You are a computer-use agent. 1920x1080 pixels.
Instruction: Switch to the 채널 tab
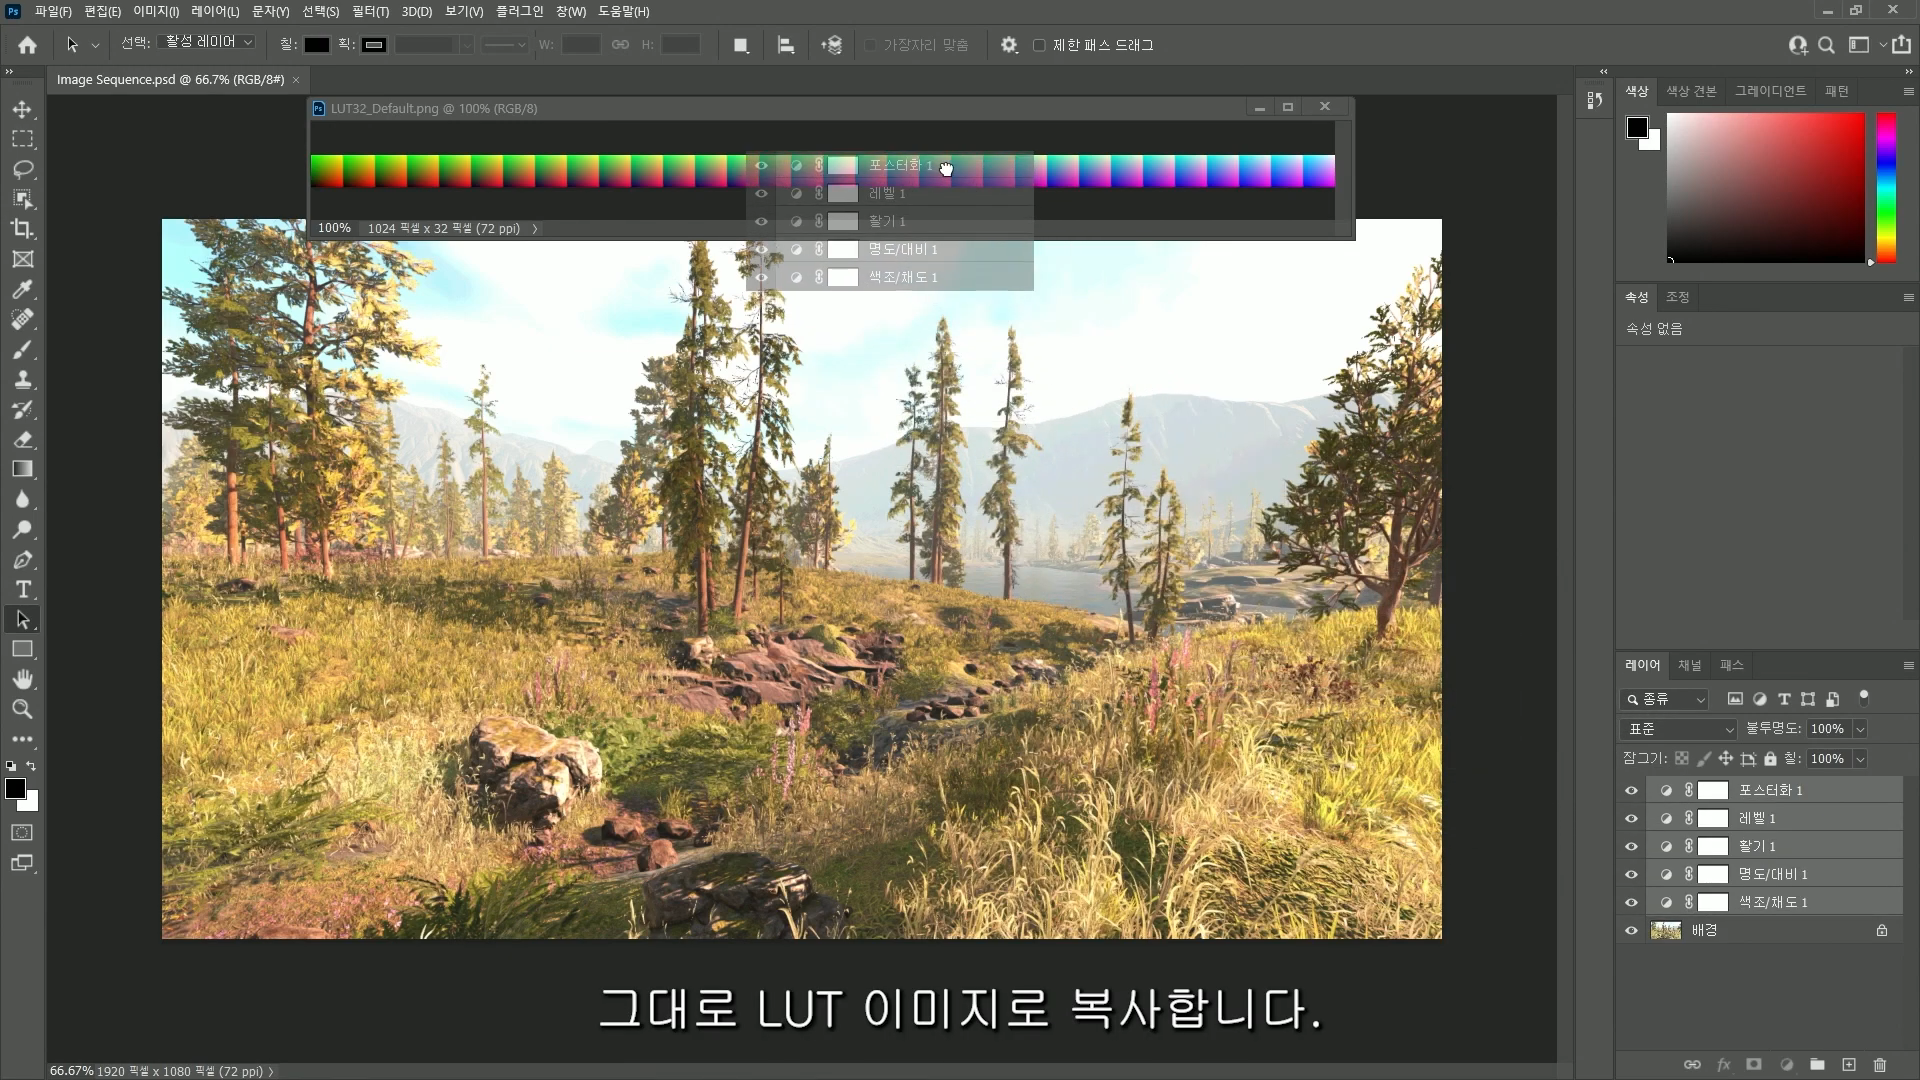[x=1689, y=665]
